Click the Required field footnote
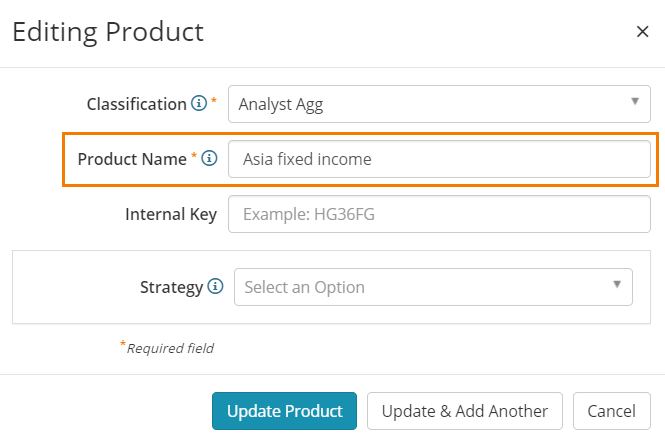665x445 pixels. tap(167, 347)
